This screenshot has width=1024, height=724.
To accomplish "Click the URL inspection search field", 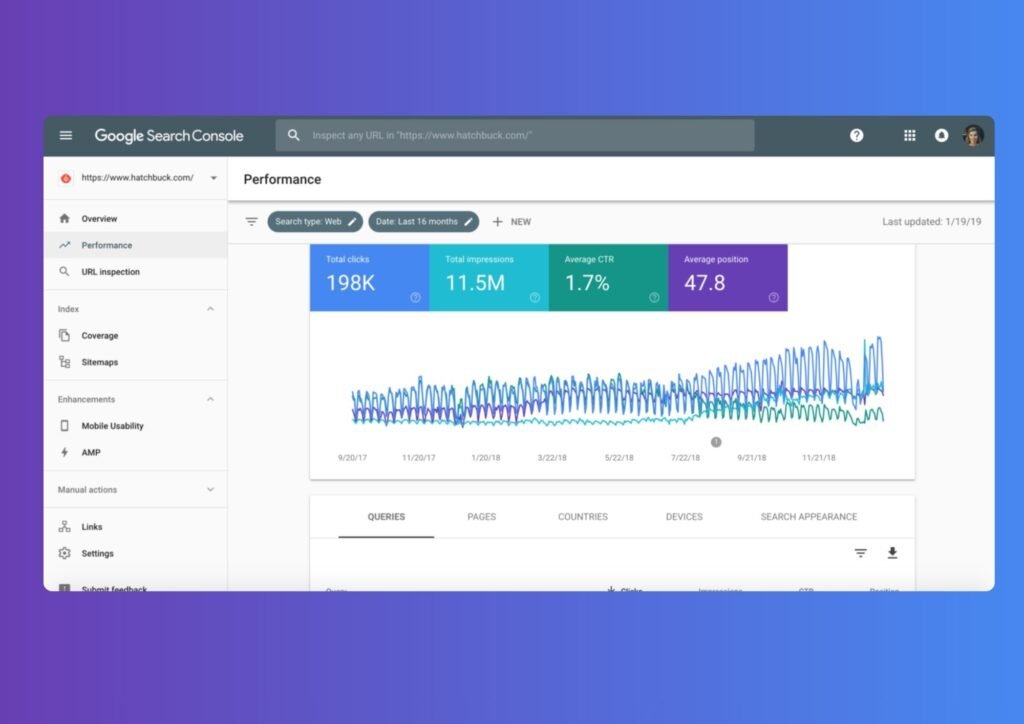I will [x=515, y=136].
